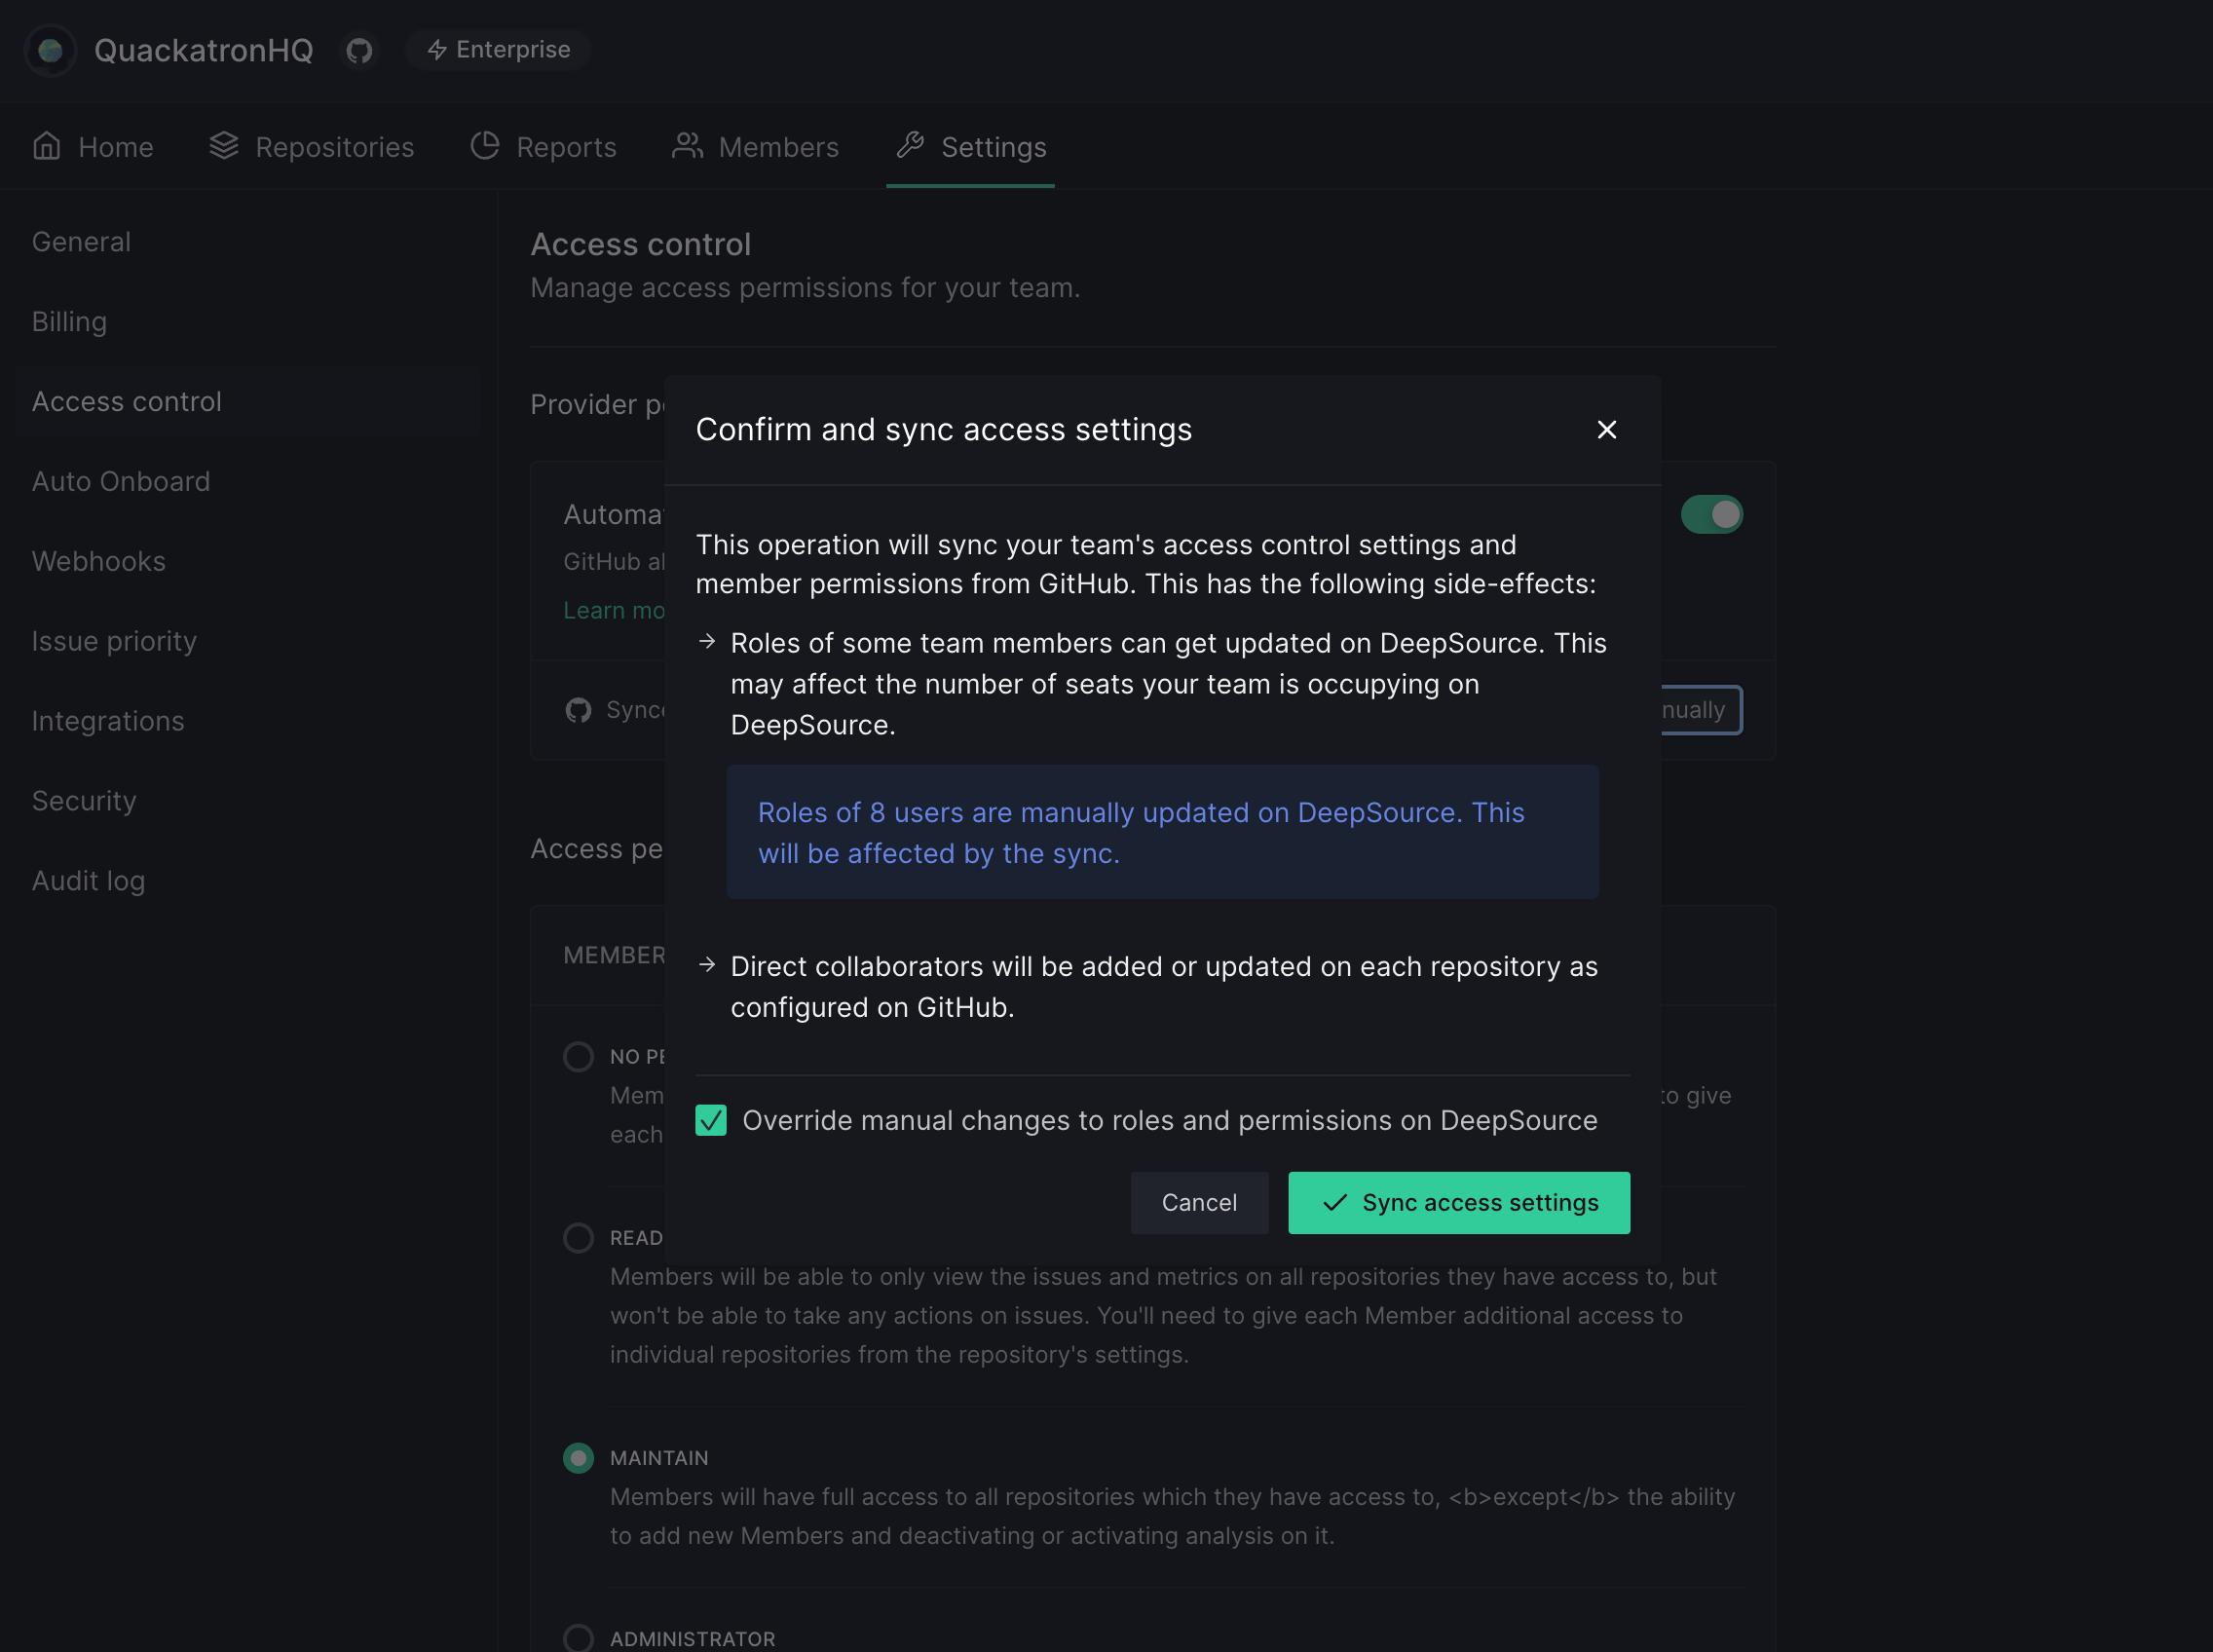Open Billing in the settings sidebar
The image size is (2213, 1652).
(69, 322)
